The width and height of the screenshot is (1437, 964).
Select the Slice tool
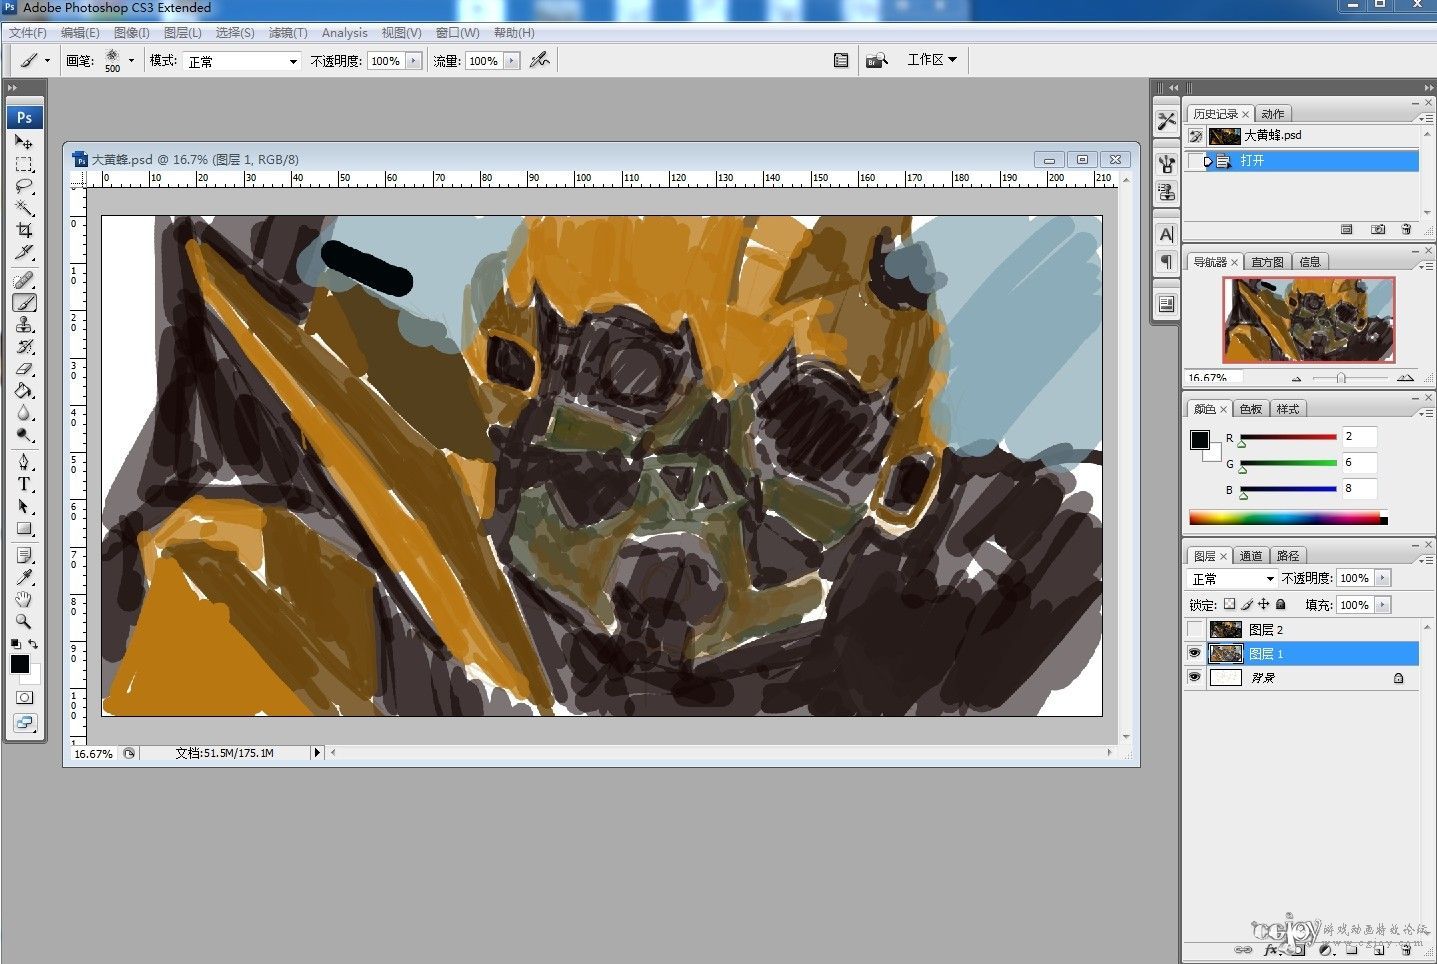pos(24,252)
